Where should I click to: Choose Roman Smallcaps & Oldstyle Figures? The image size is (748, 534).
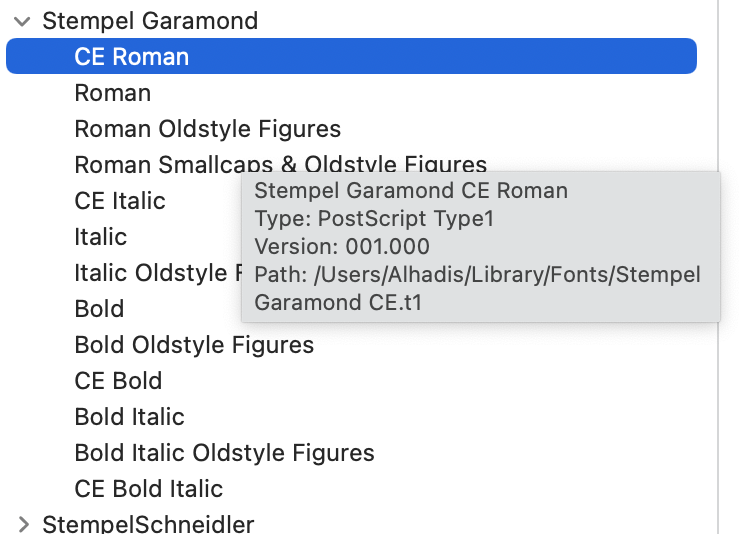(x=280, y=164)
